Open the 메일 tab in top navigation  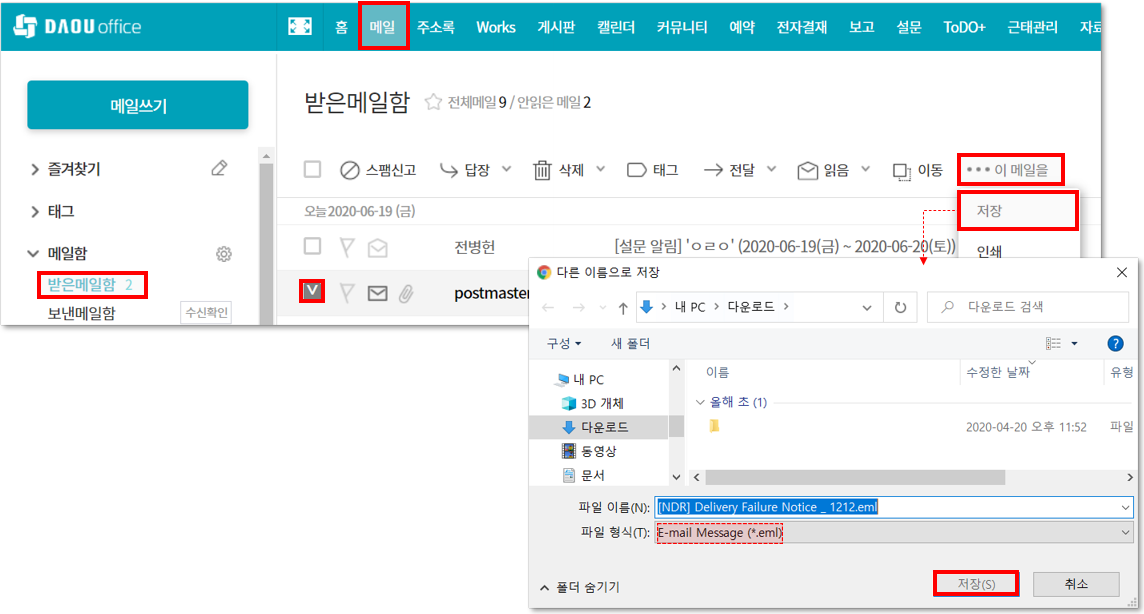click(x=382, y=27)
